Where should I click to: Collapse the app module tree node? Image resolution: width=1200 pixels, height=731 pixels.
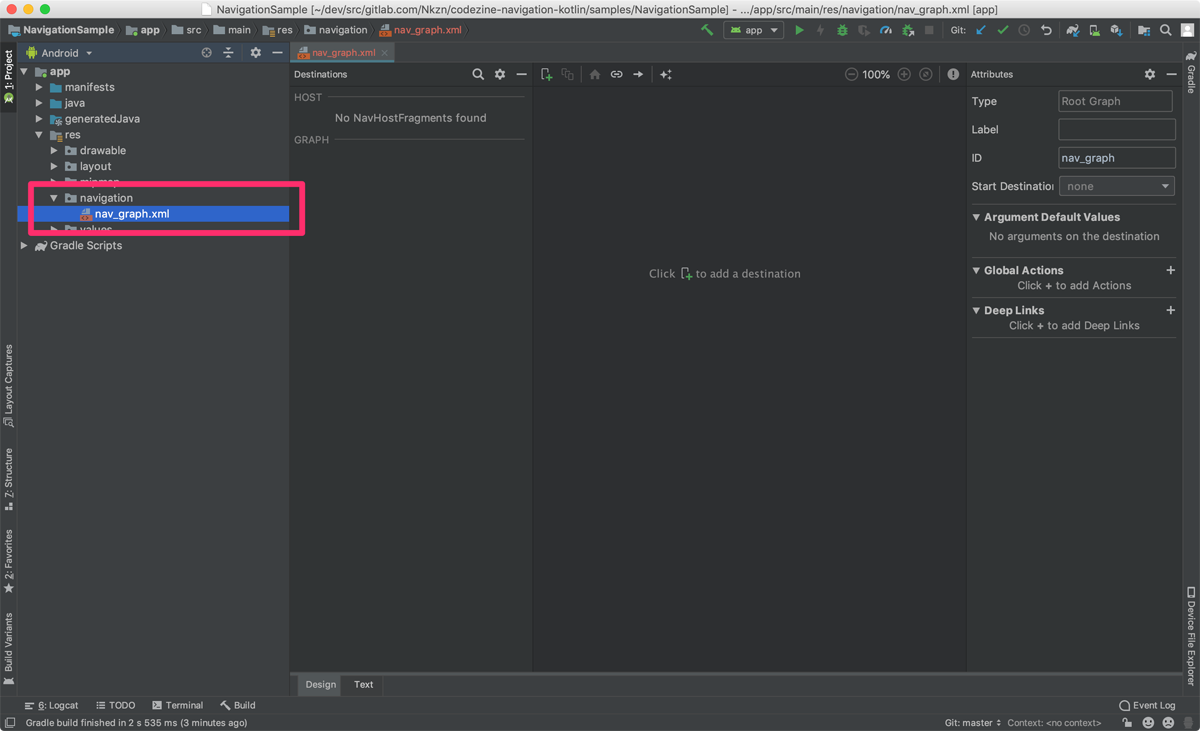[24, 72]
